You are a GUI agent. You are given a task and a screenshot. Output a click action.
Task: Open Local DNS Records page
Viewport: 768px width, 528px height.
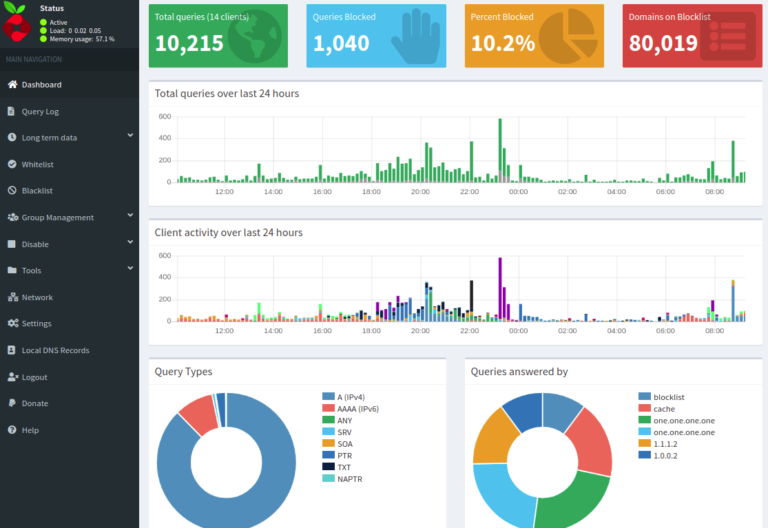point(55,350)
